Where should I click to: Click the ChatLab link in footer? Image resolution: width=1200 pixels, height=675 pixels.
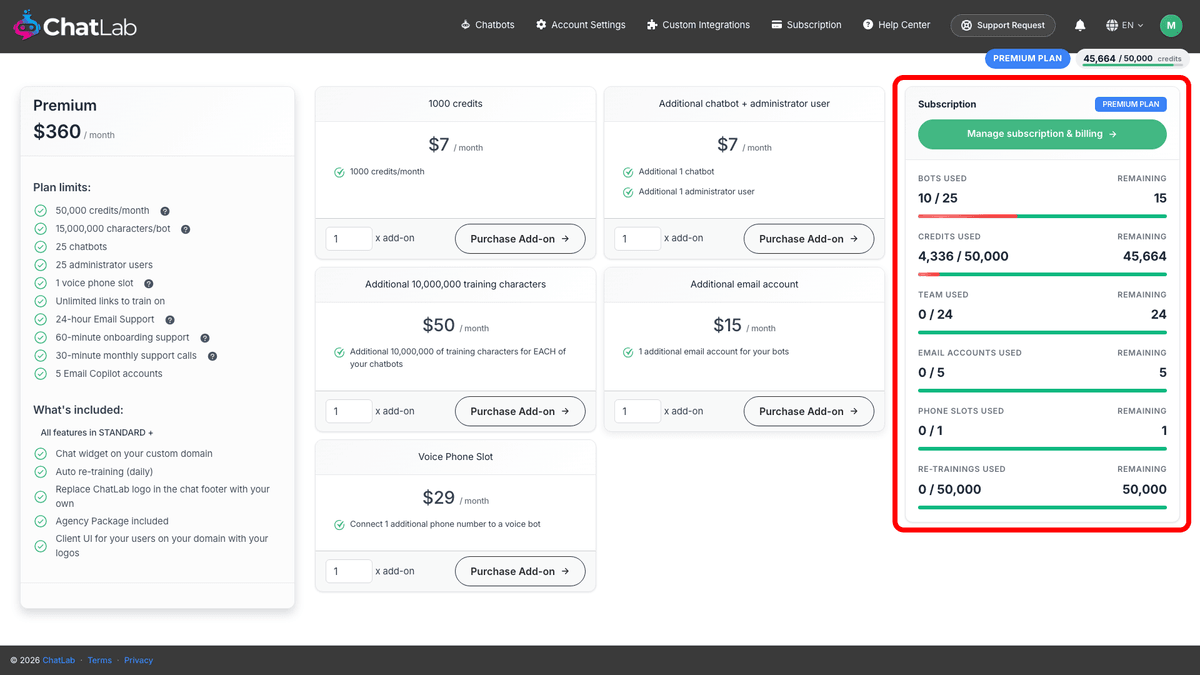click(59, 660)
